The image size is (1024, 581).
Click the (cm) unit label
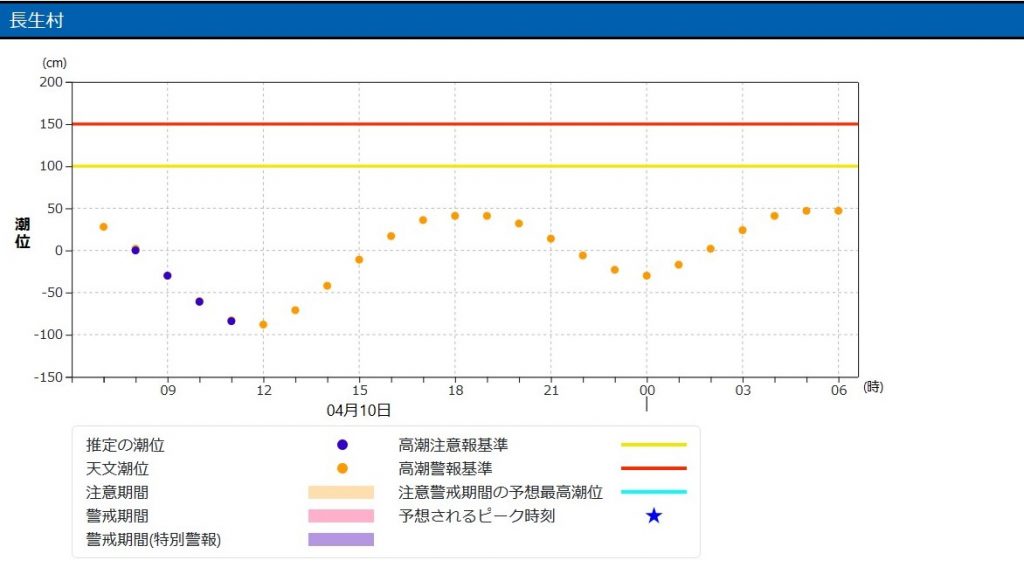54,63
